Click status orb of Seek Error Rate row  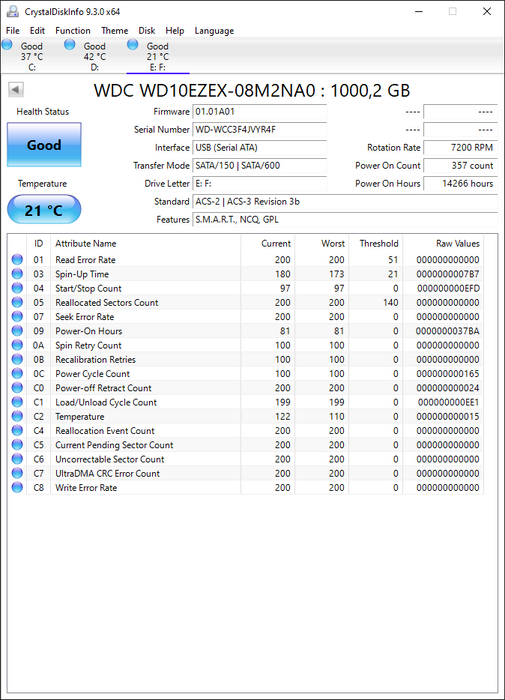tap(17, 317)
